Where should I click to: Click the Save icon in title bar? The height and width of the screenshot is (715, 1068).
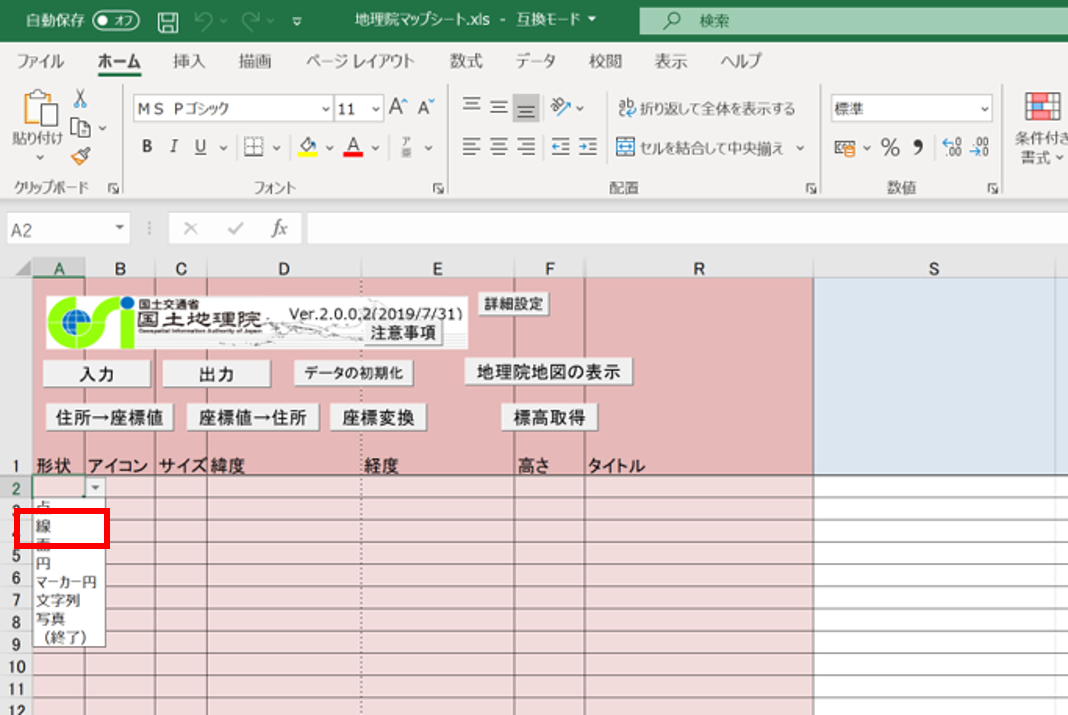pos(168,21)
